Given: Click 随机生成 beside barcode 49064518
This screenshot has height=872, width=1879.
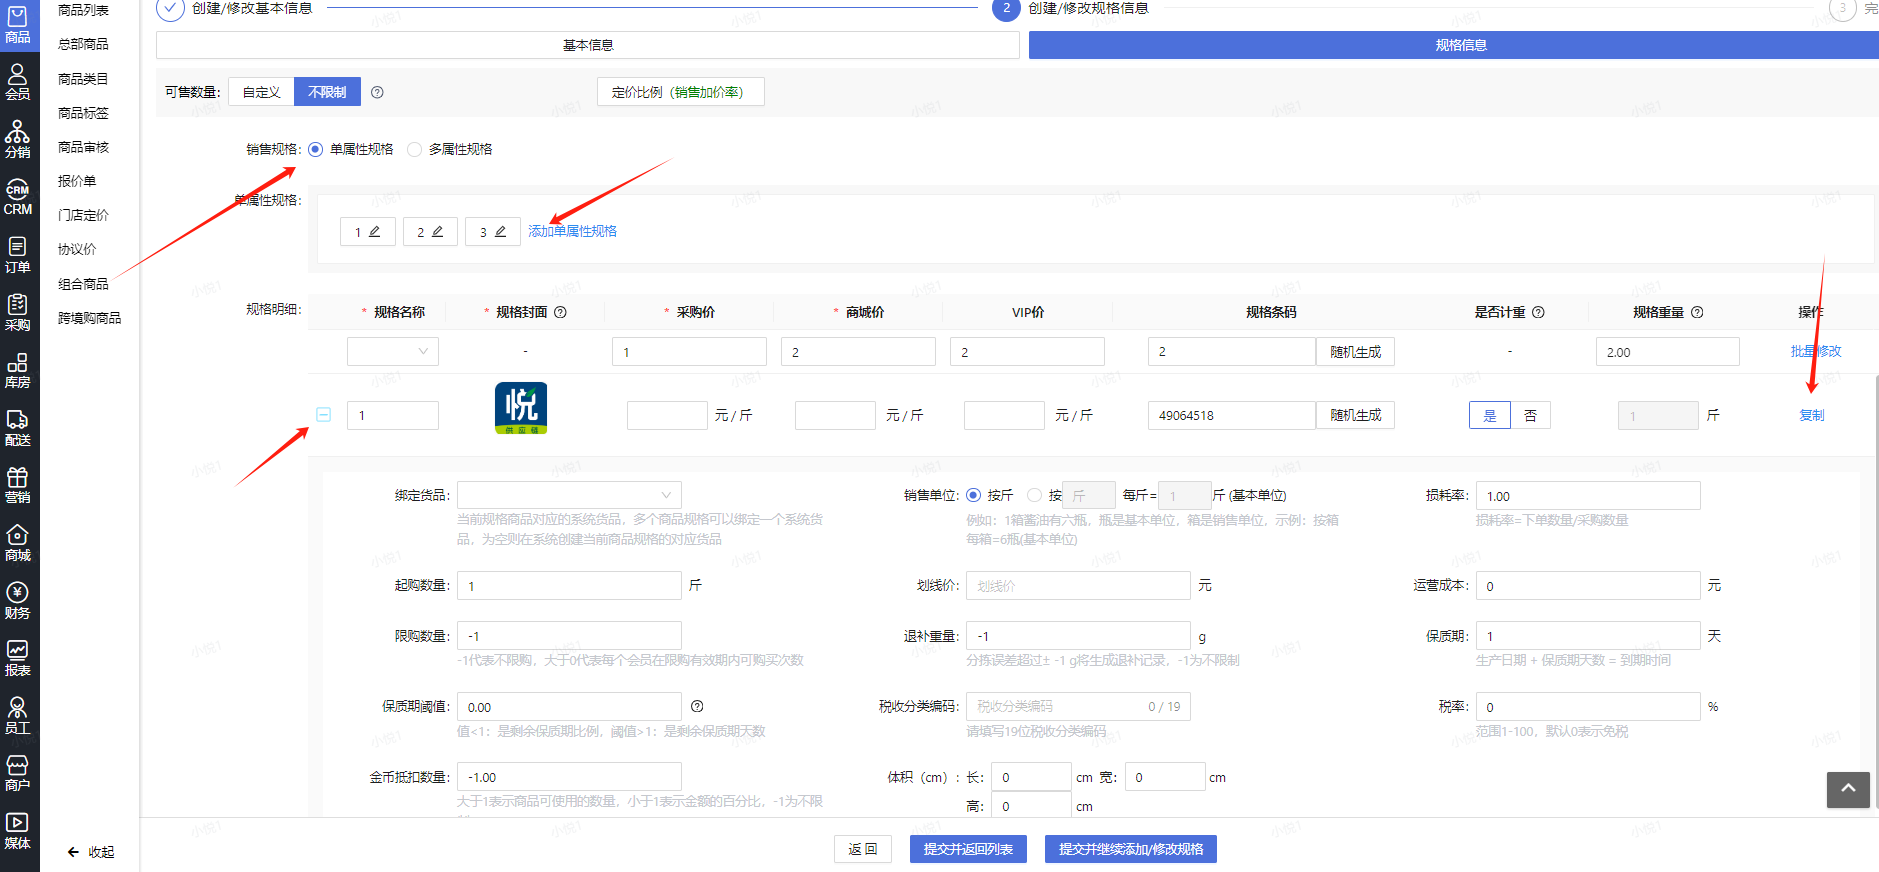Looking at the screenshot, I should point(1355,415).
